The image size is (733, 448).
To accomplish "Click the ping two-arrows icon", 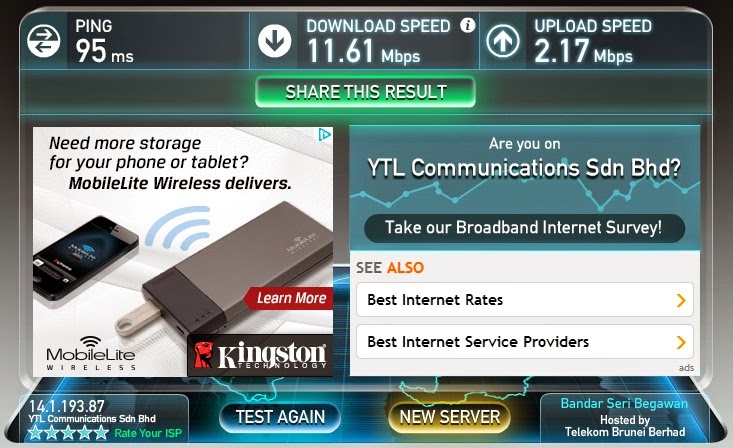I will (43, 41).
